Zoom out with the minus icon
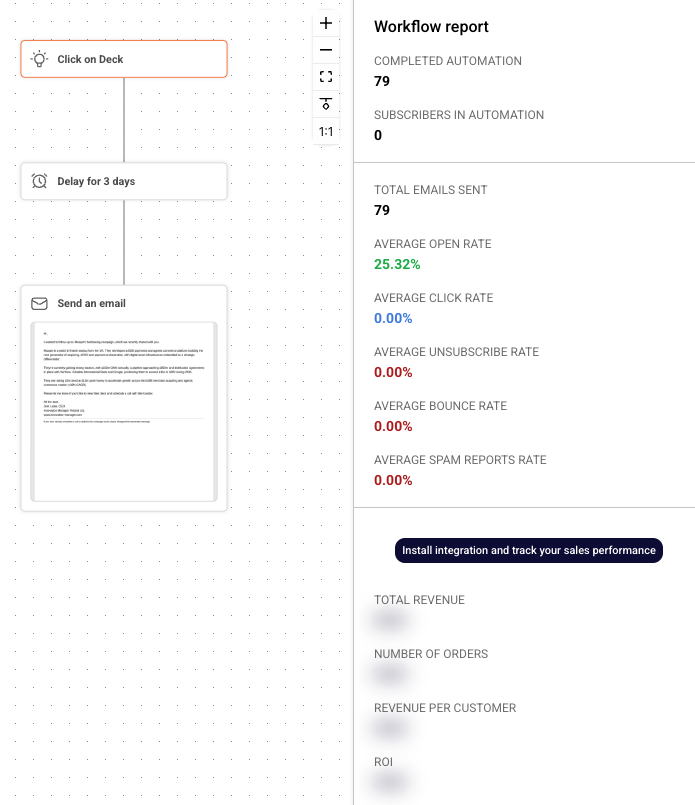Image resolution: width=695 pixels, height=805 pixels. 326,50
